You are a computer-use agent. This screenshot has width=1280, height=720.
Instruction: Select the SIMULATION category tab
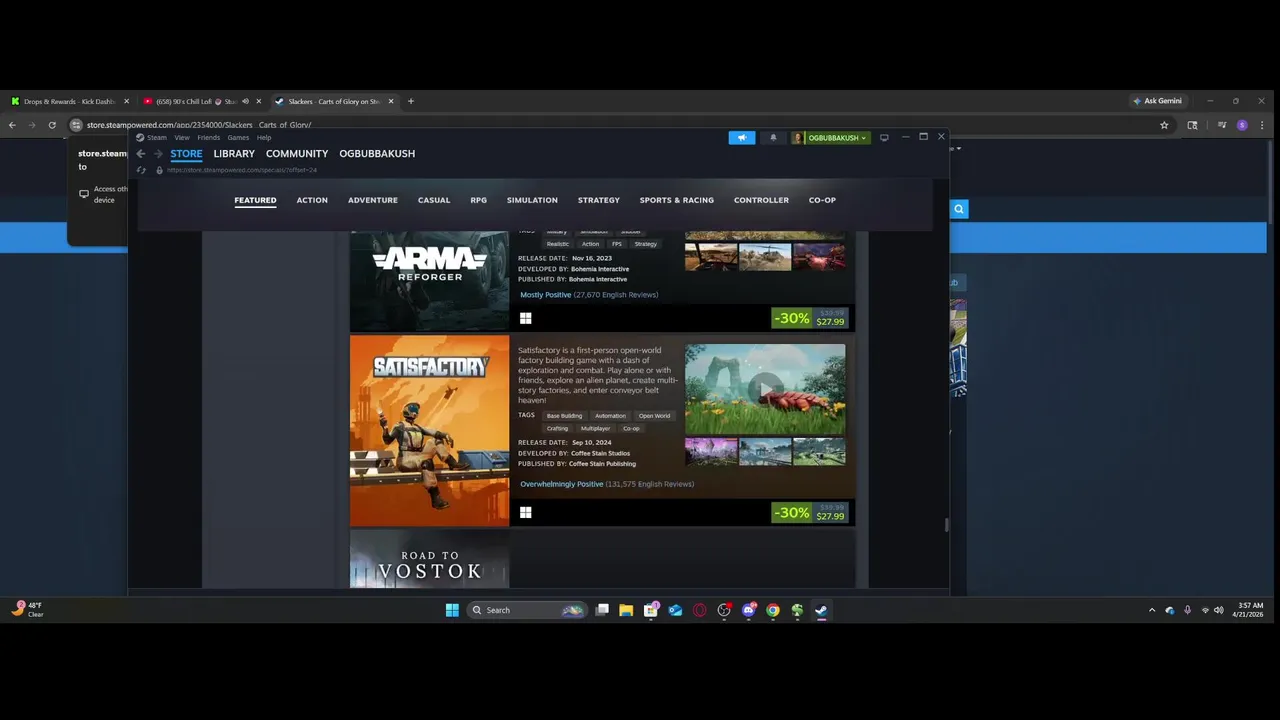point(532,200)
